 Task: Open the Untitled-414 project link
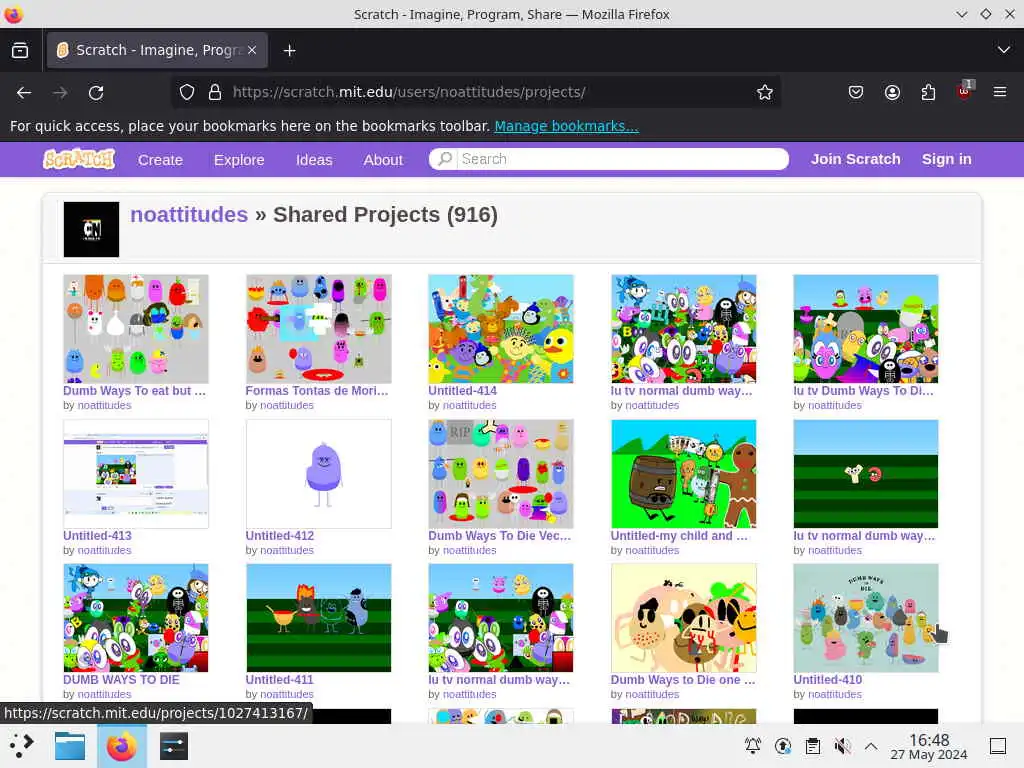[462, 391]
